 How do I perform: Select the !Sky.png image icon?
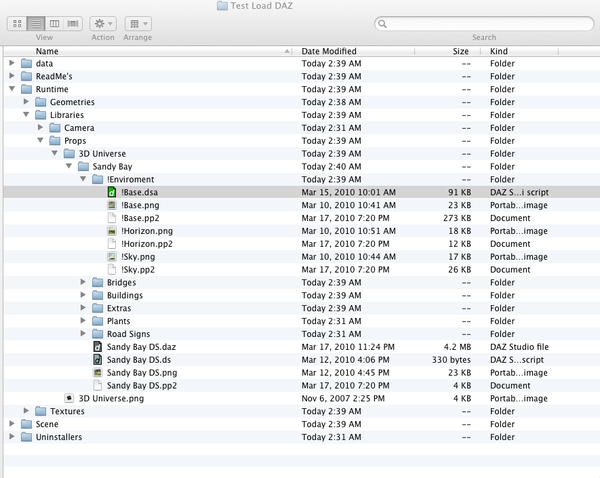pos(112,256)
